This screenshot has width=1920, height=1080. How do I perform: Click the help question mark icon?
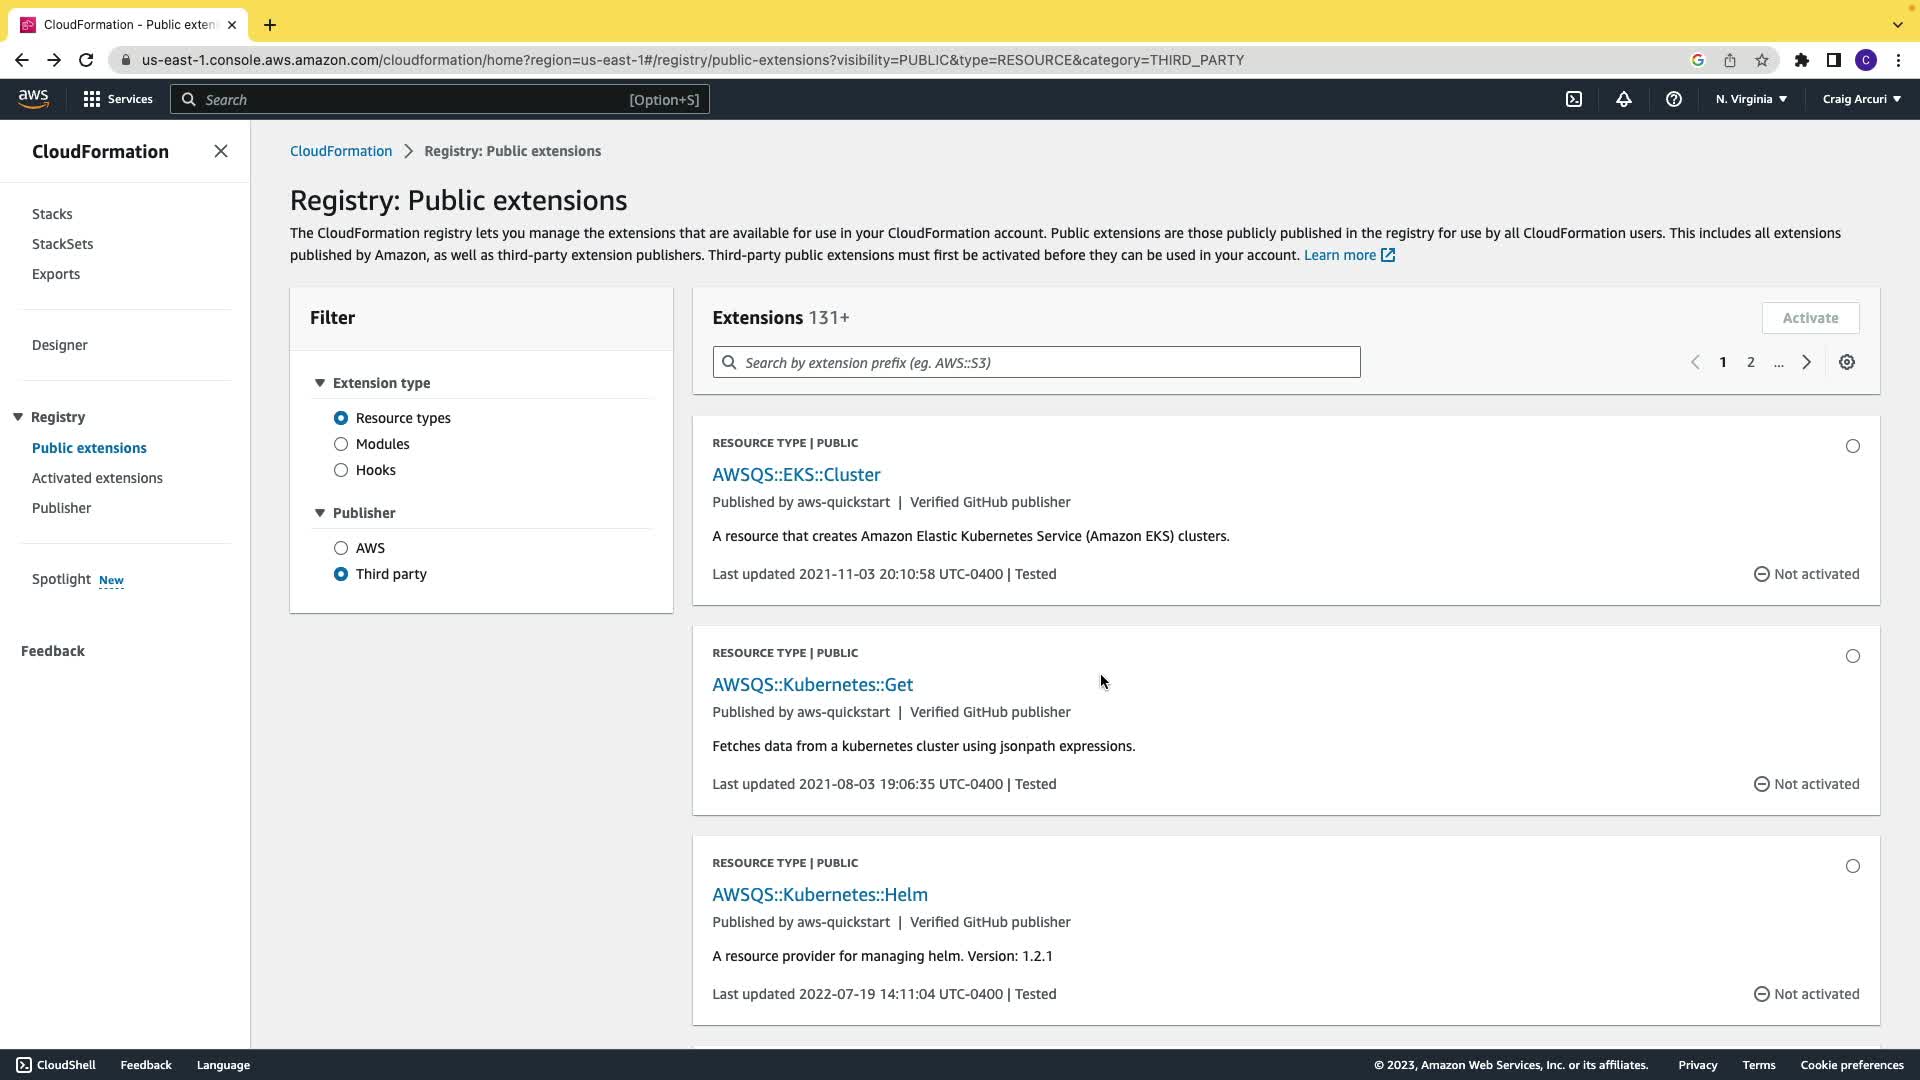coord(1674,99)
